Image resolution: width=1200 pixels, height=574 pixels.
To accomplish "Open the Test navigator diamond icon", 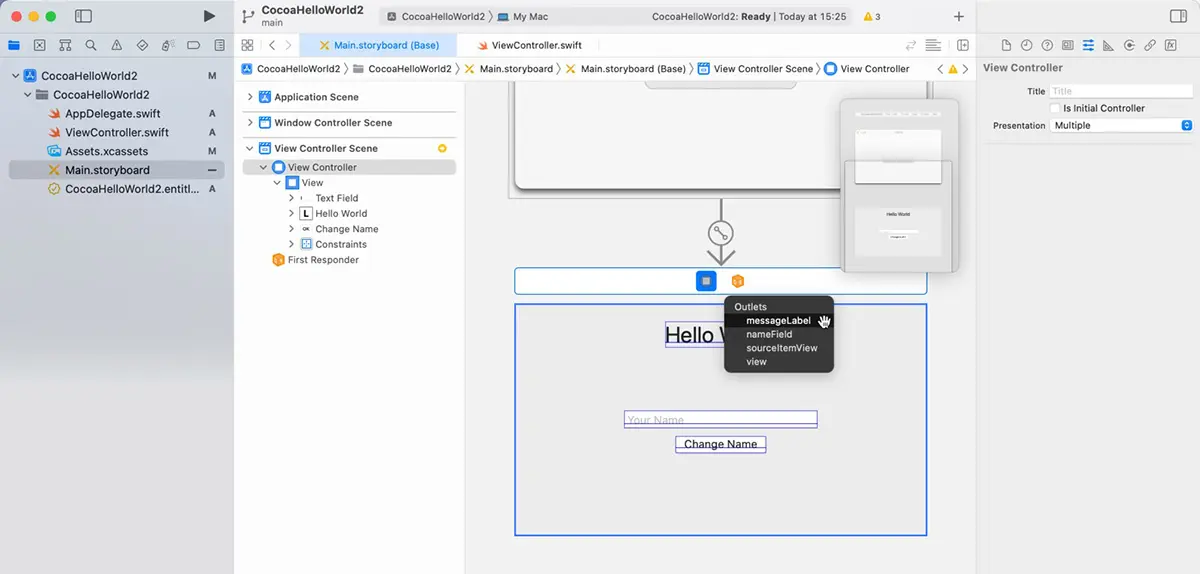I will click(142, 45).
